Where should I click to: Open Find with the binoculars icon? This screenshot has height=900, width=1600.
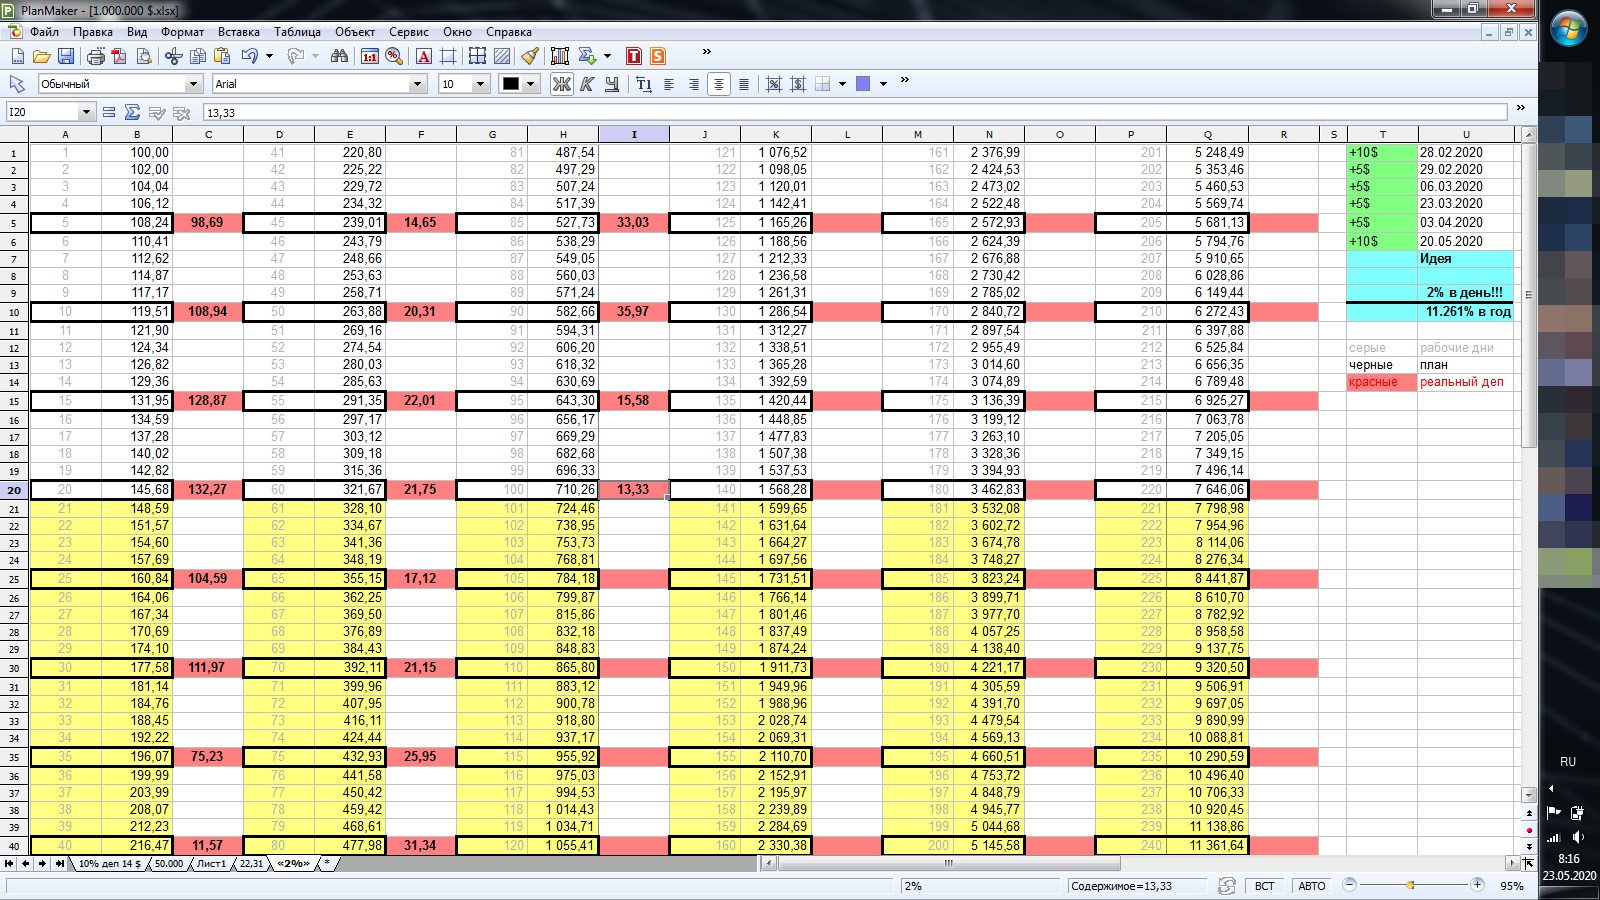coord(339,56)
